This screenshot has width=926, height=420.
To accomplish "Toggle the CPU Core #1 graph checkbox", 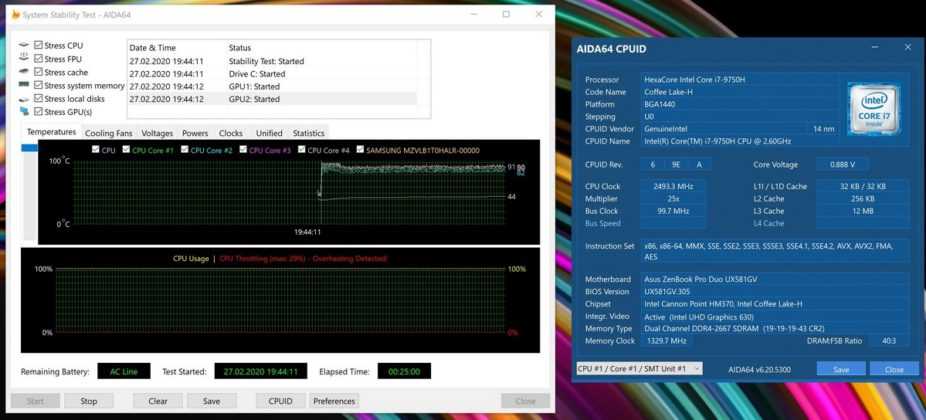I will 125,150.
